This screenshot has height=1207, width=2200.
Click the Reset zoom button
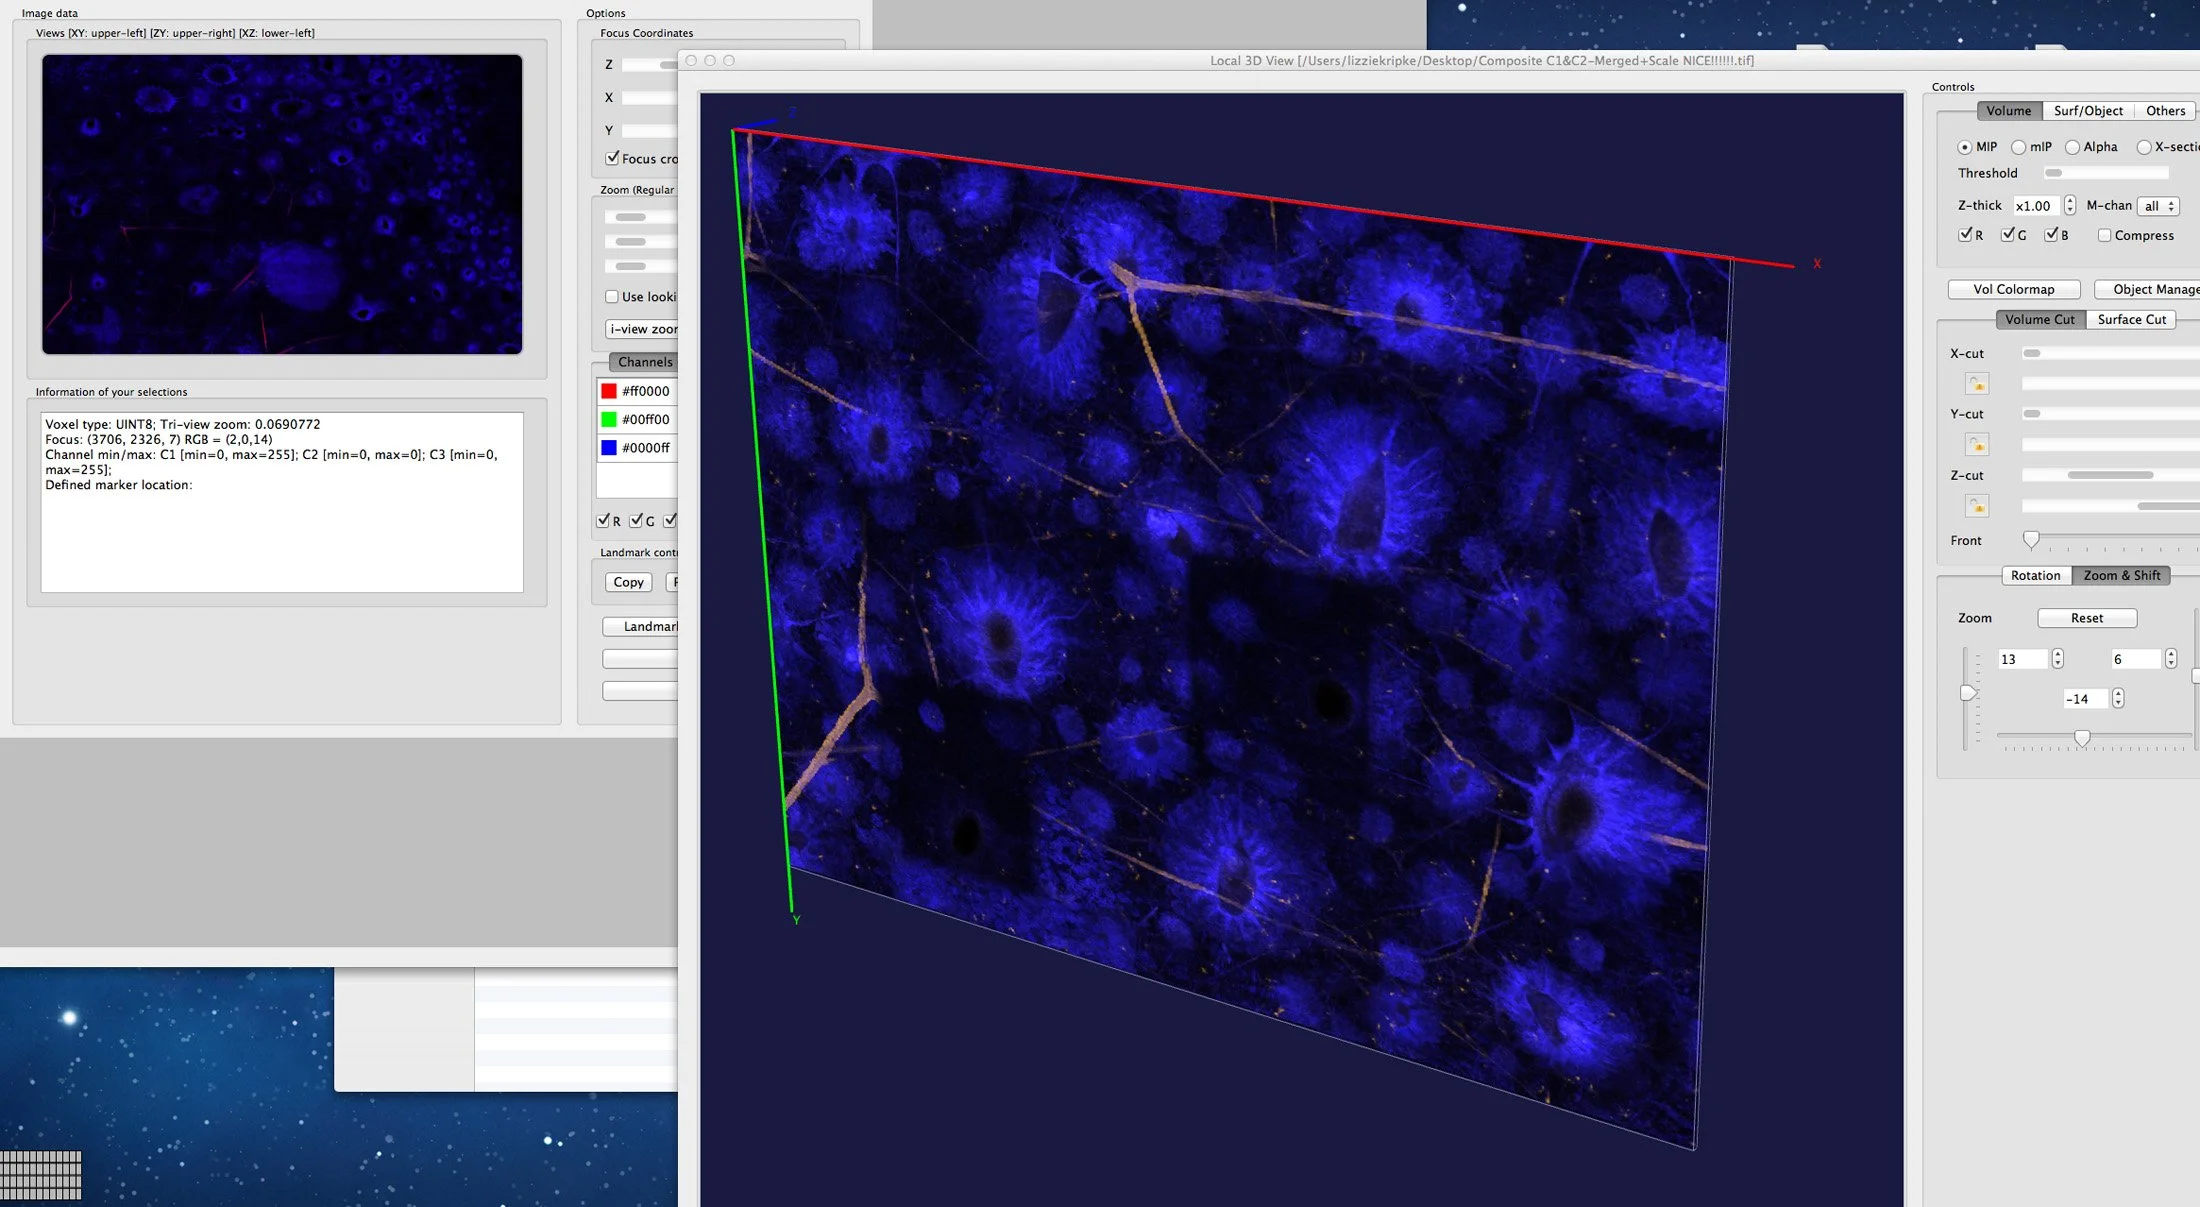[2087, 618]
